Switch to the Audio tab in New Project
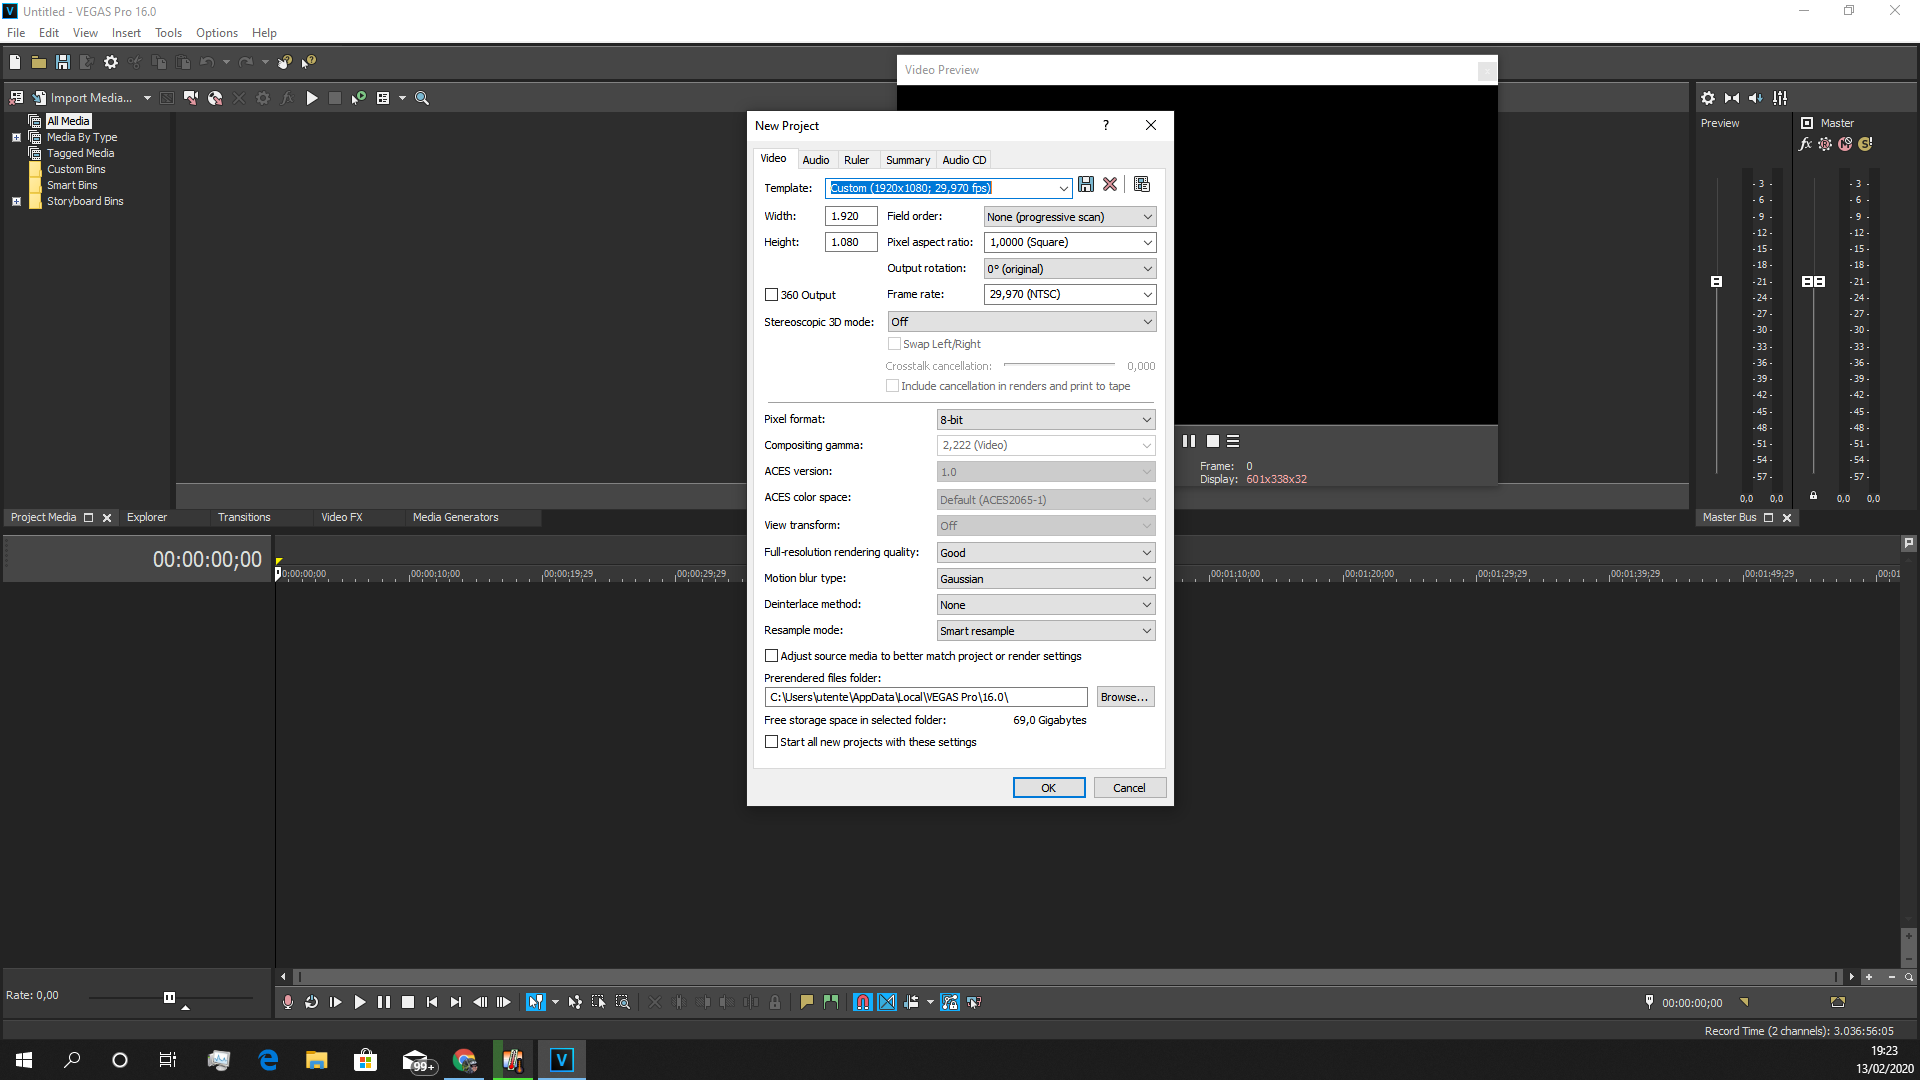Screen dimensions: 1920x1080 click(815, 158)
